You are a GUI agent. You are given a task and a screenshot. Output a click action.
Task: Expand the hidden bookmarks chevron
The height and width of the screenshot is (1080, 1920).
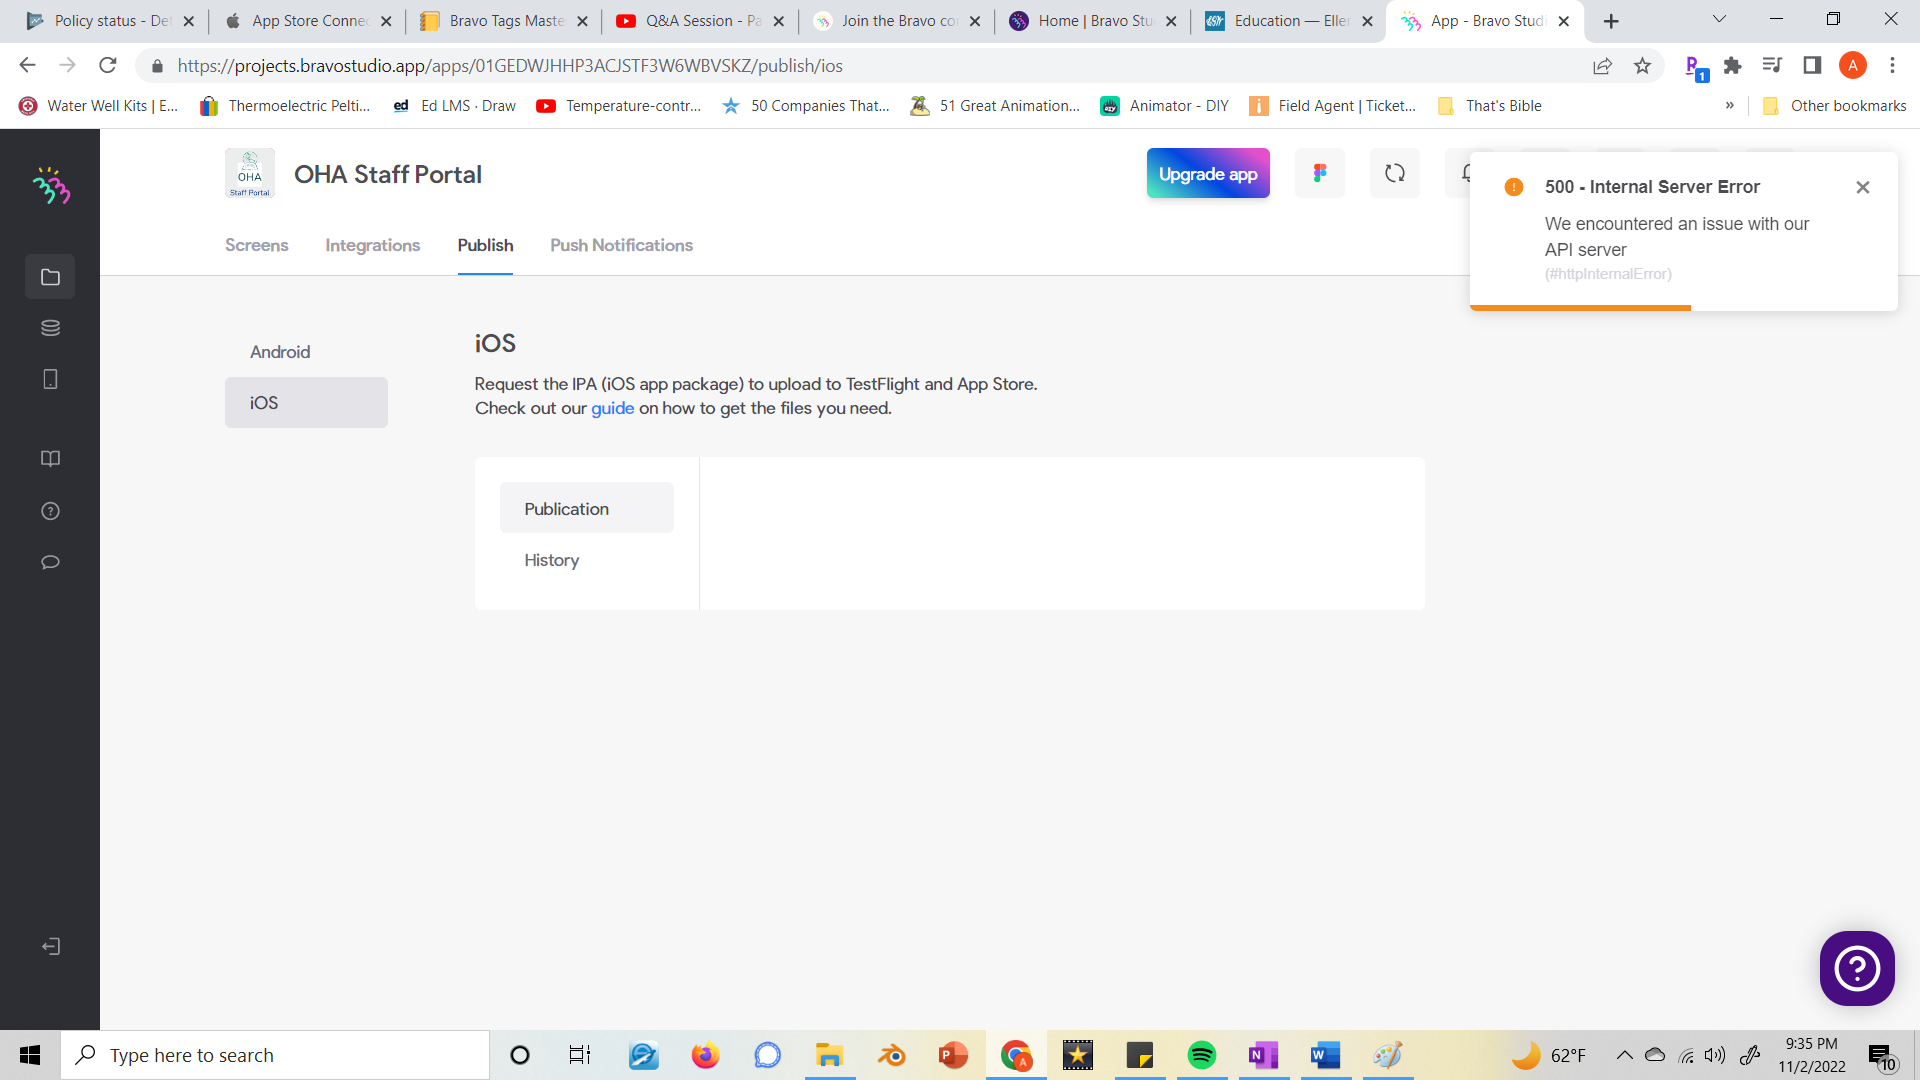(x=1729, y=105)
